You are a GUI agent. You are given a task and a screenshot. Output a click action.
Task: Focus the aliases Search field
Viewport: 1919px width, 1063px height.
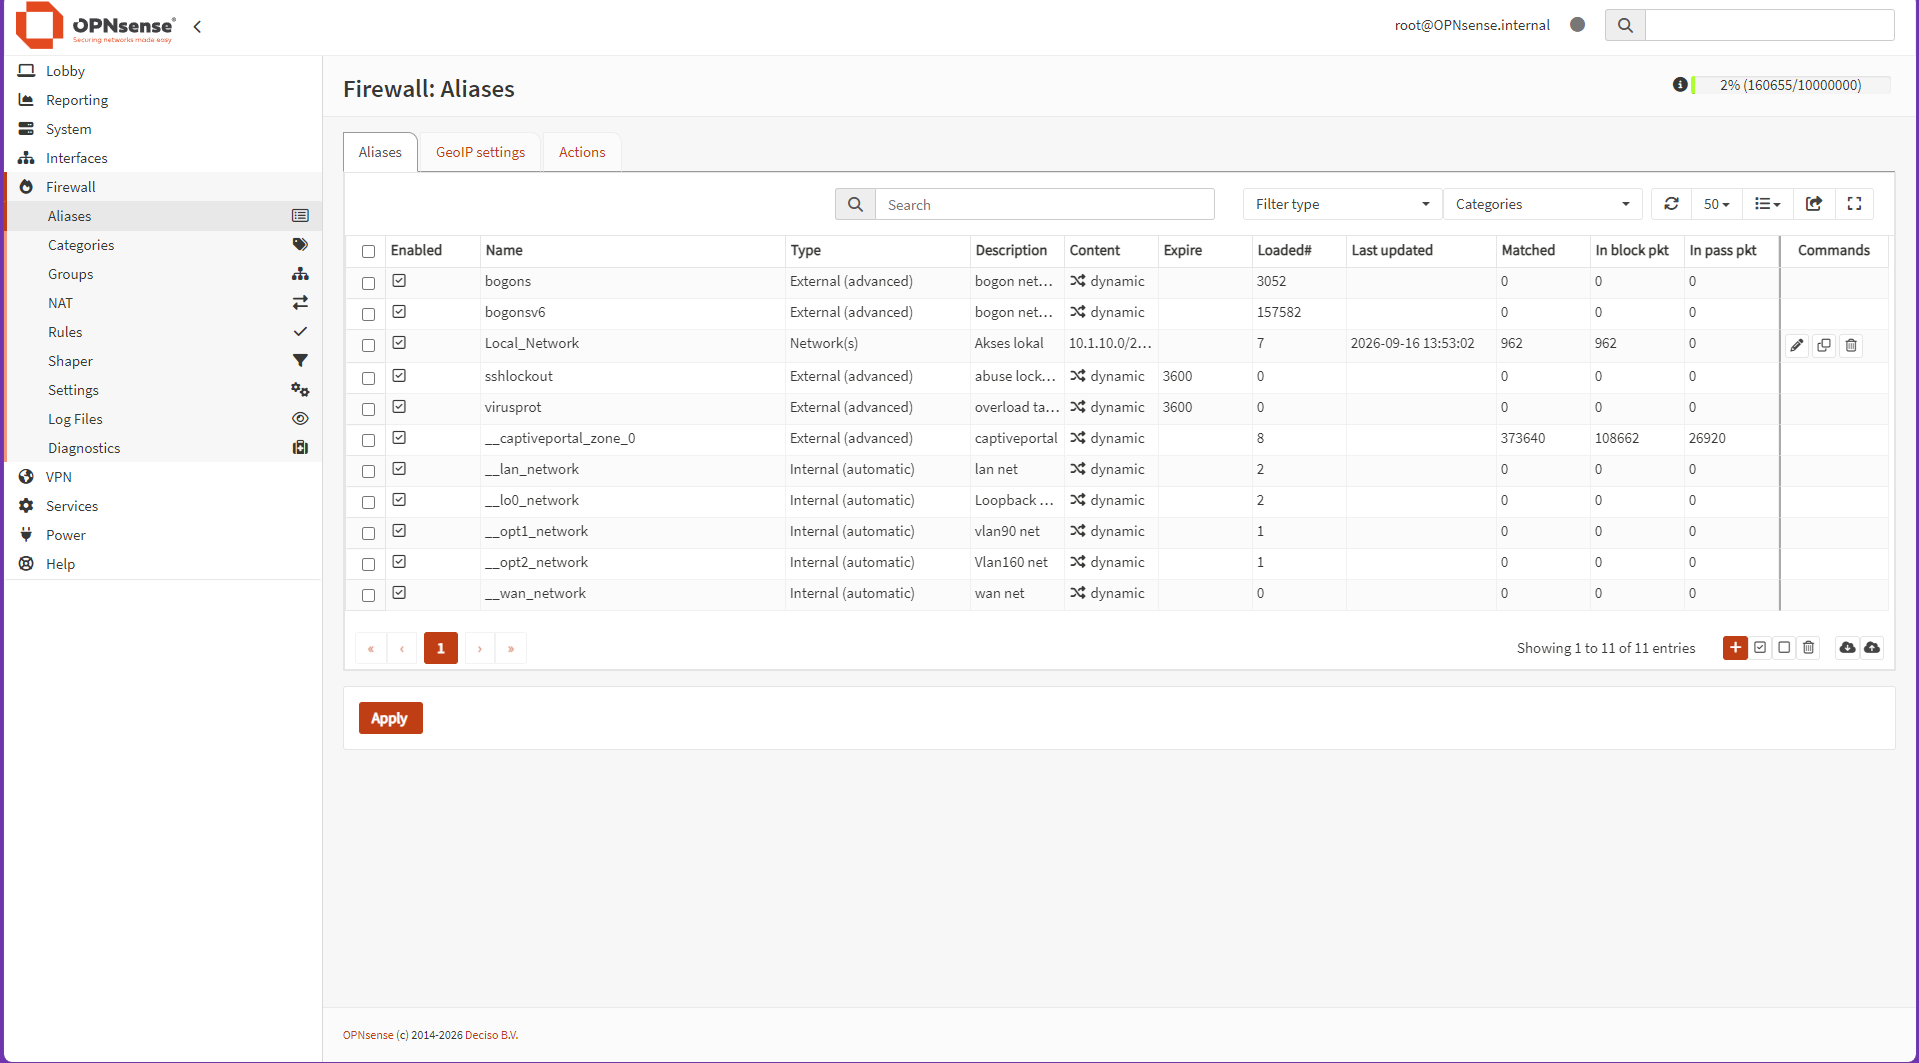(x=1044, y=204)
